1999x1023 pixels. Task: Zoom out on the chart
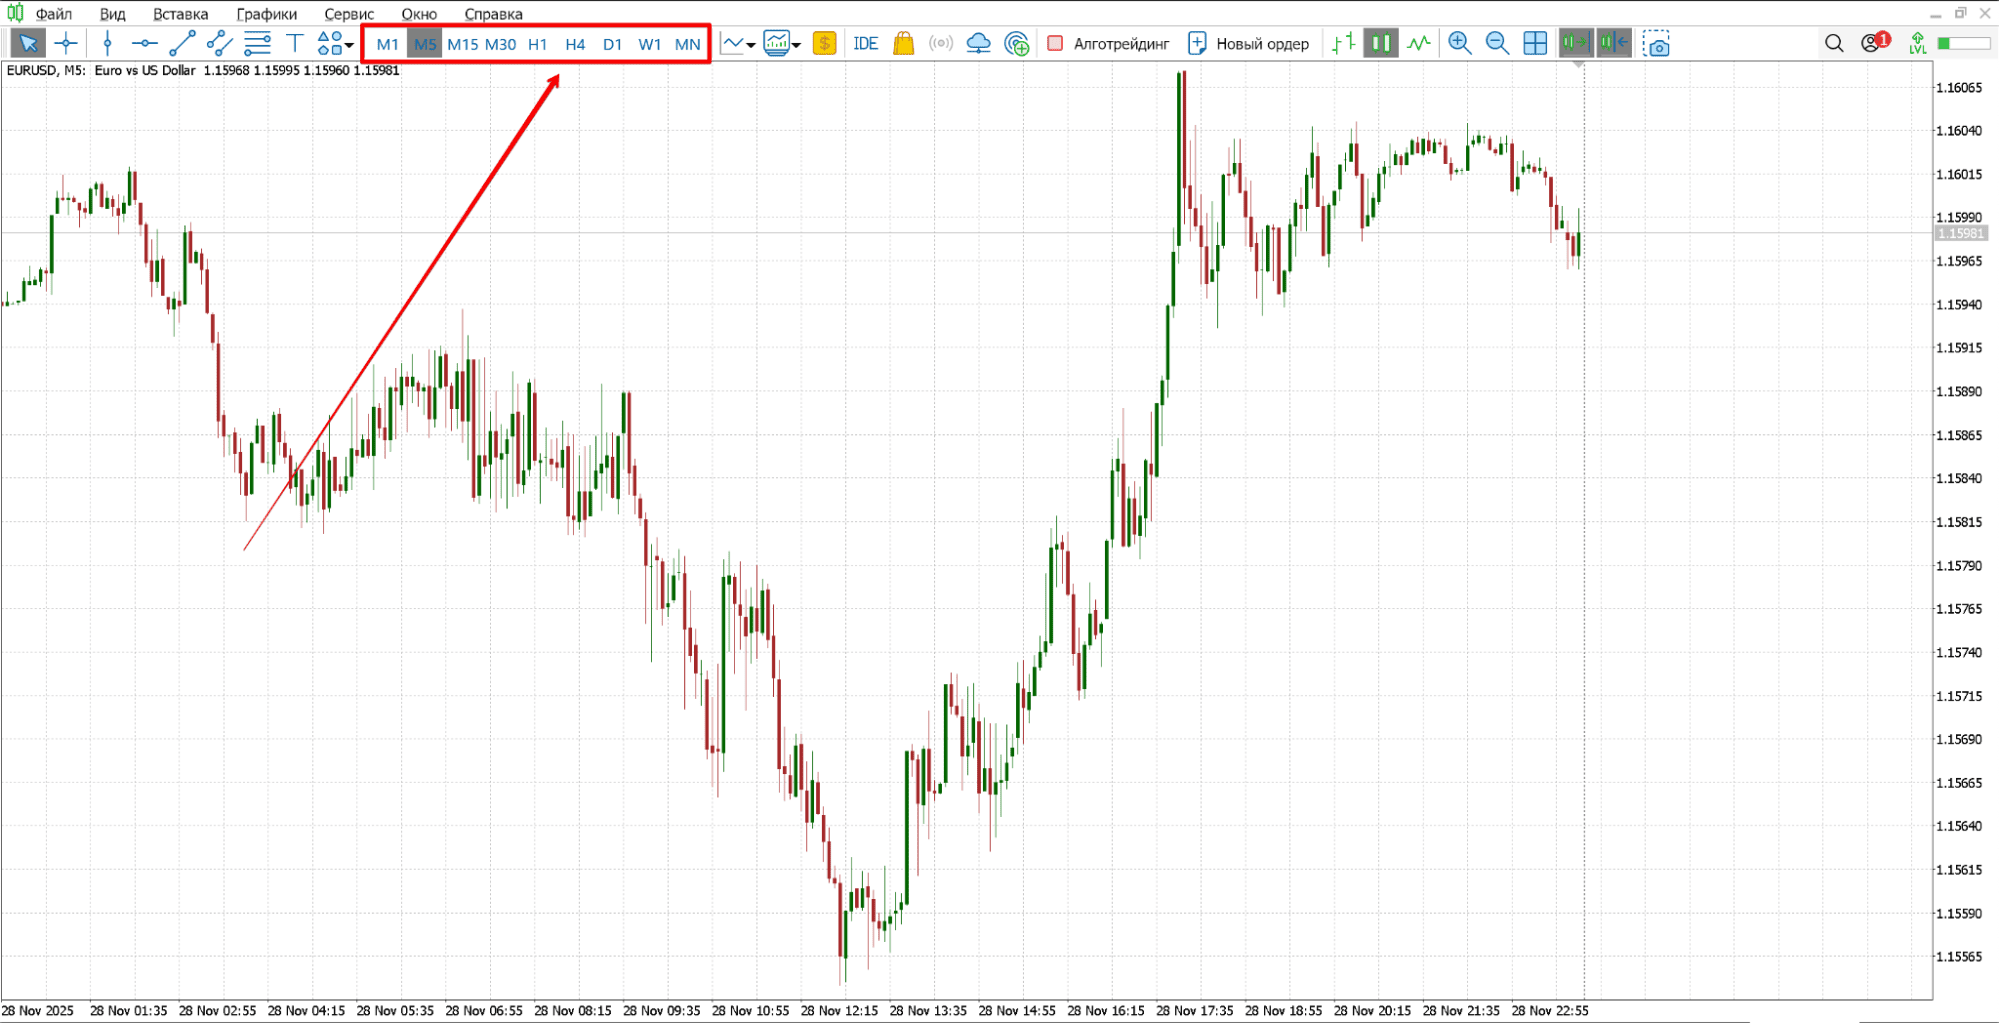coord(1497,43)
